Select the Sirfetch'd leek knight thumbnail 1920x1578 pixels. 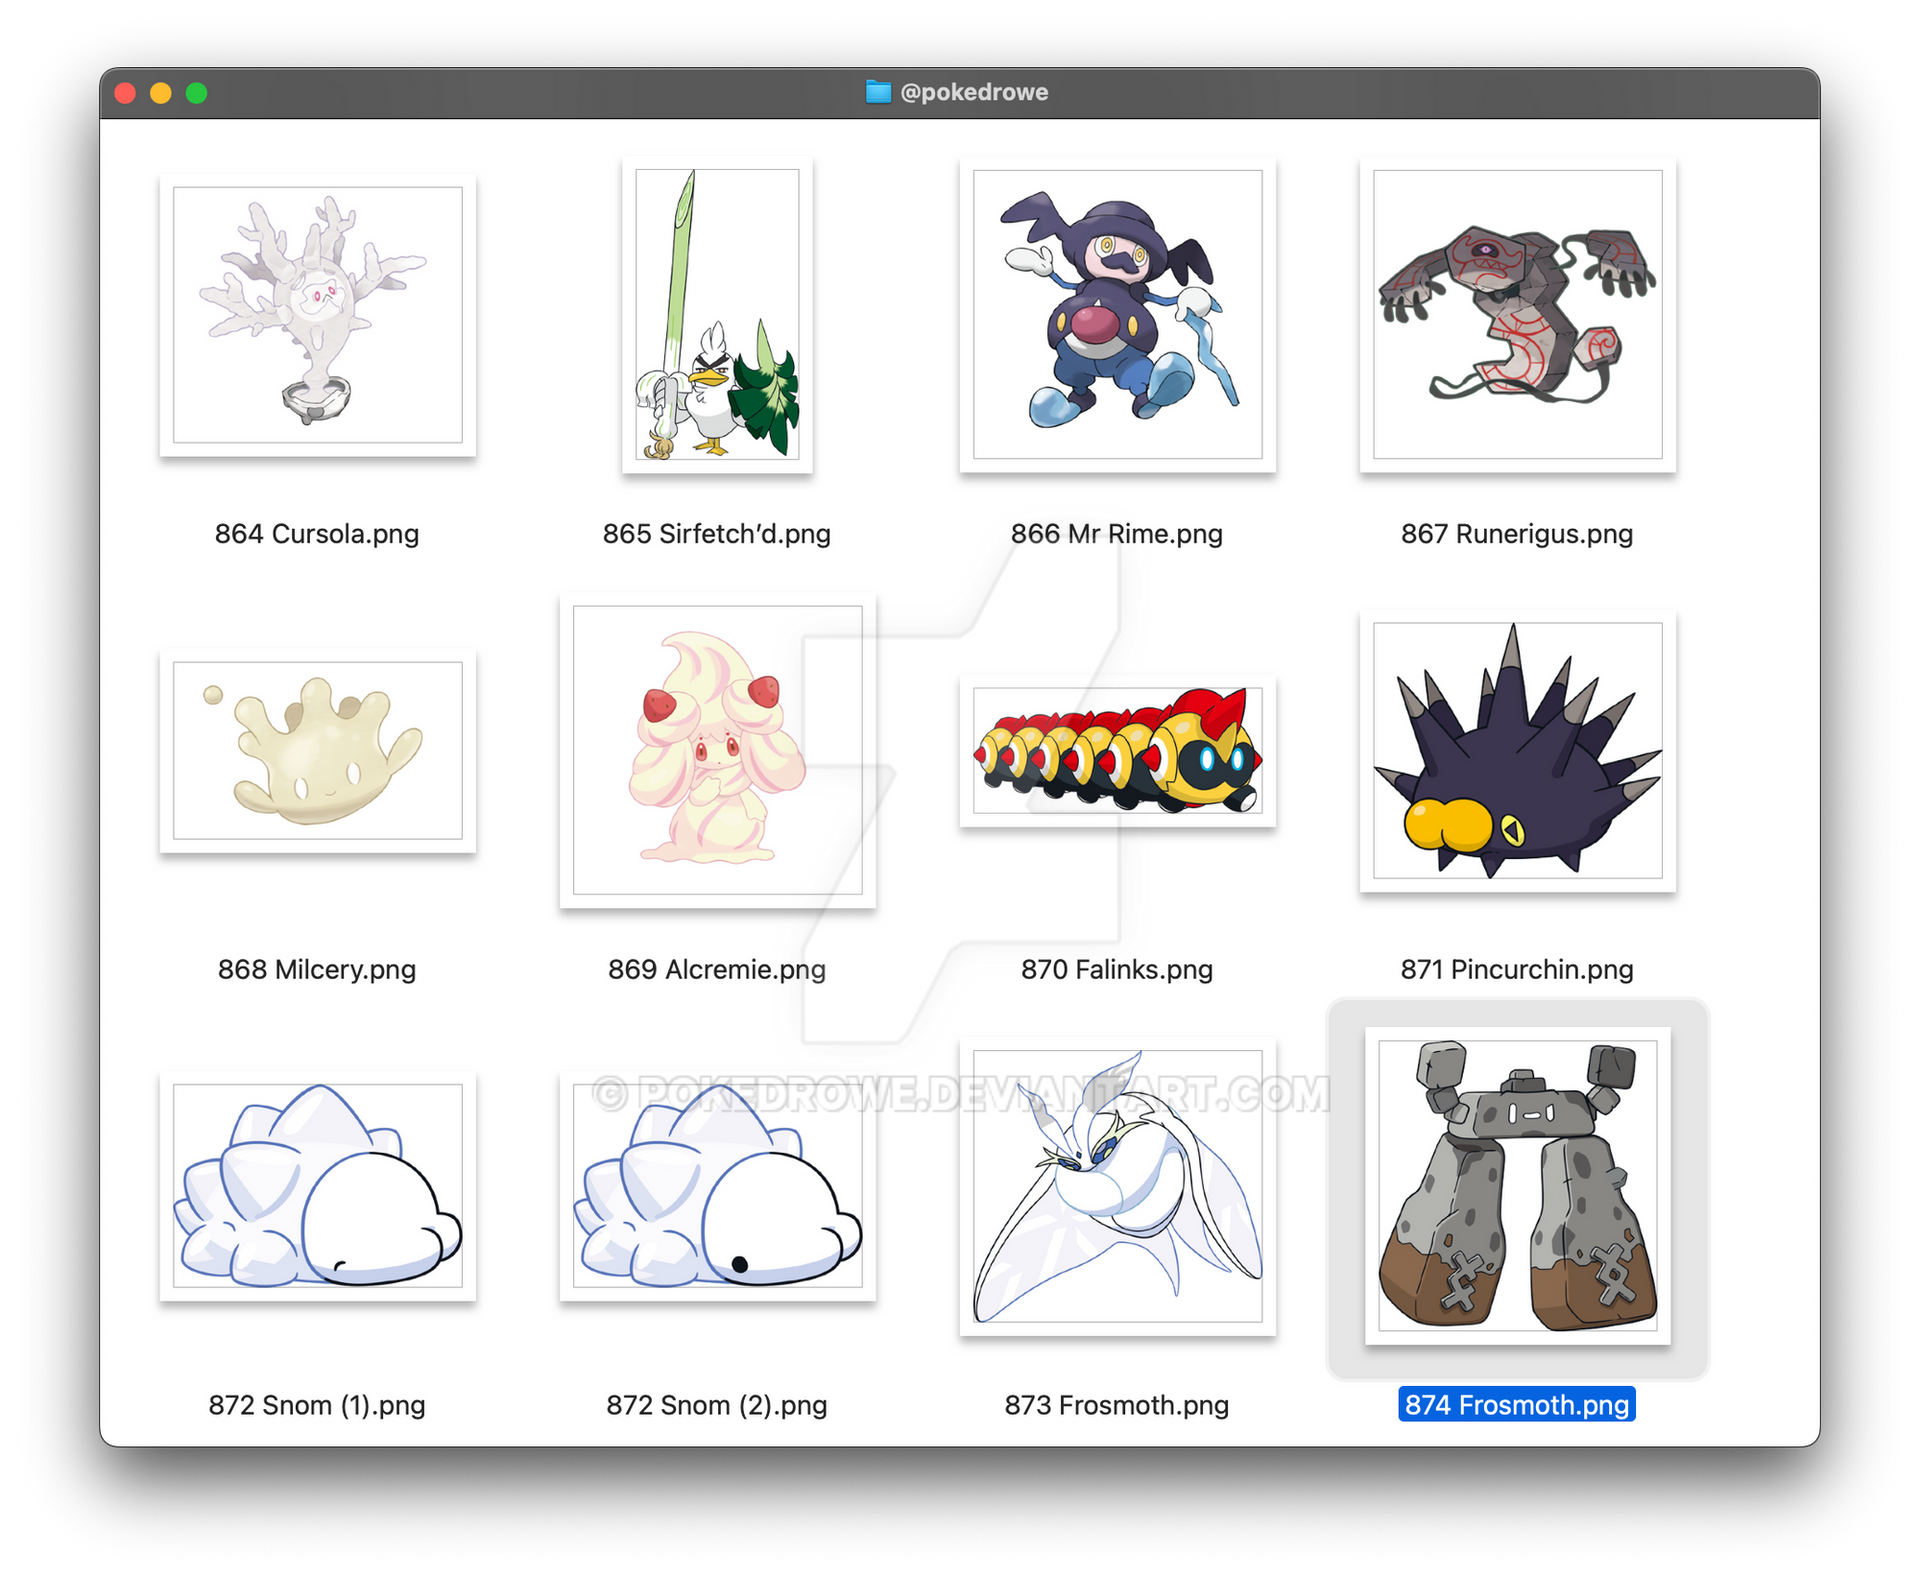coord(717,314)
